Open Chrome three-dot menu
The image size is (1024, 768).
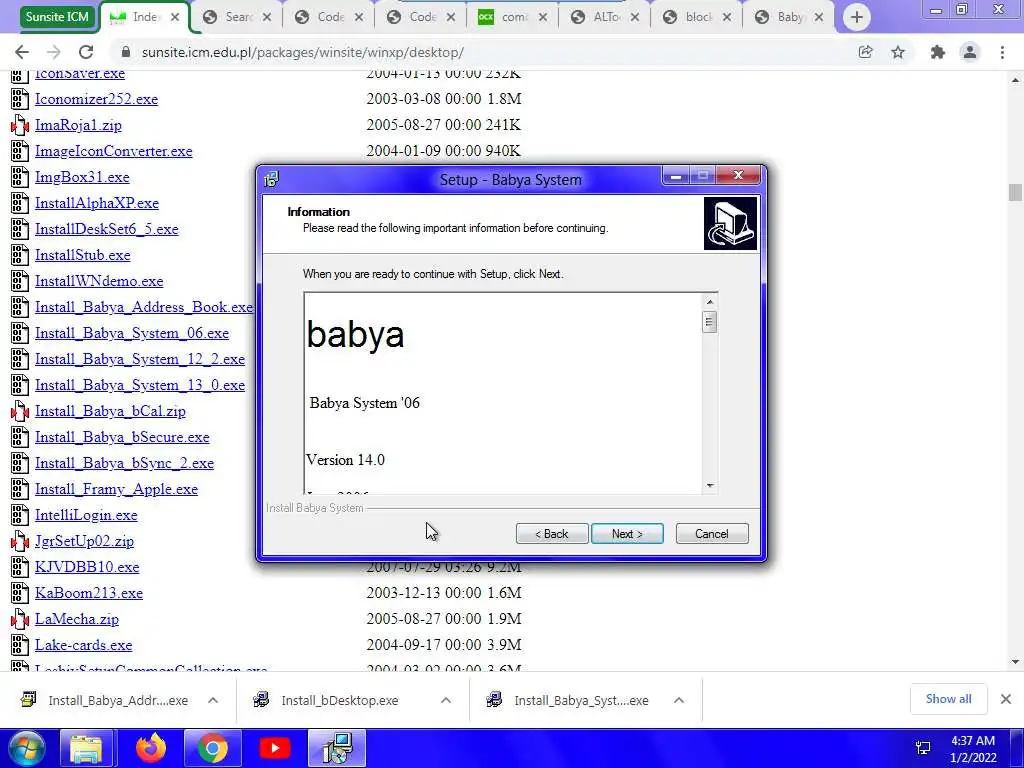[x=1002, y=52]
